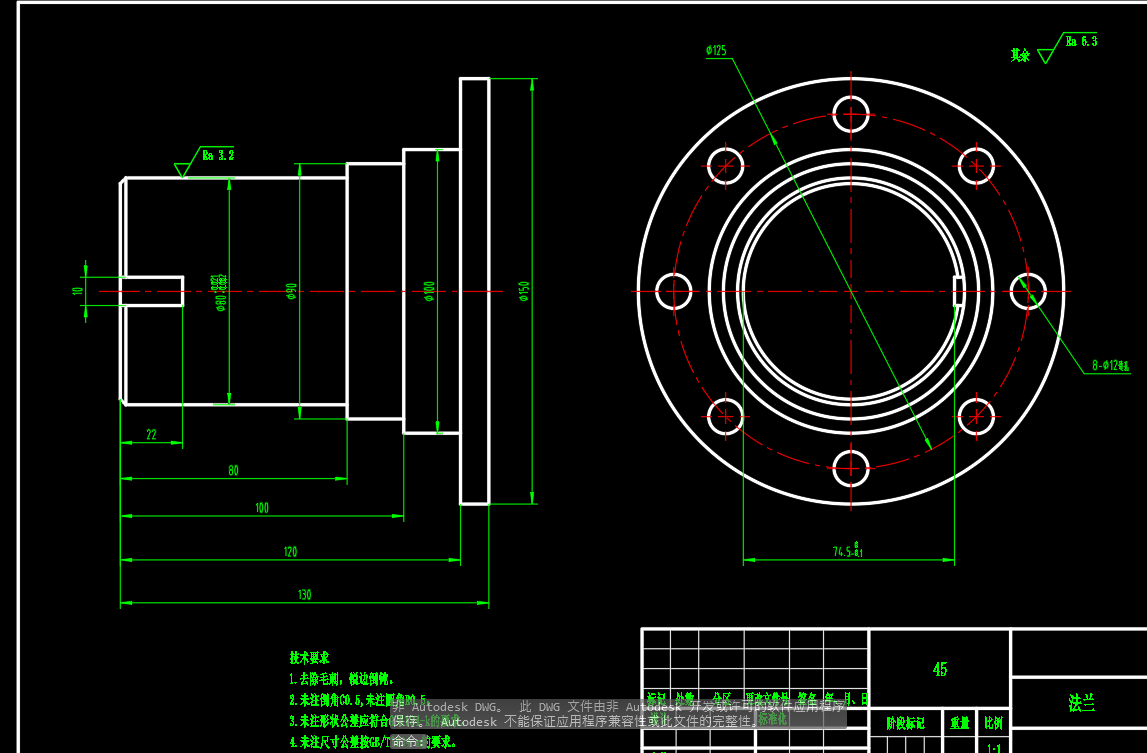
Task: Click the 比例 title block cell
Action: pyautogui.click(x=993, y=722)
